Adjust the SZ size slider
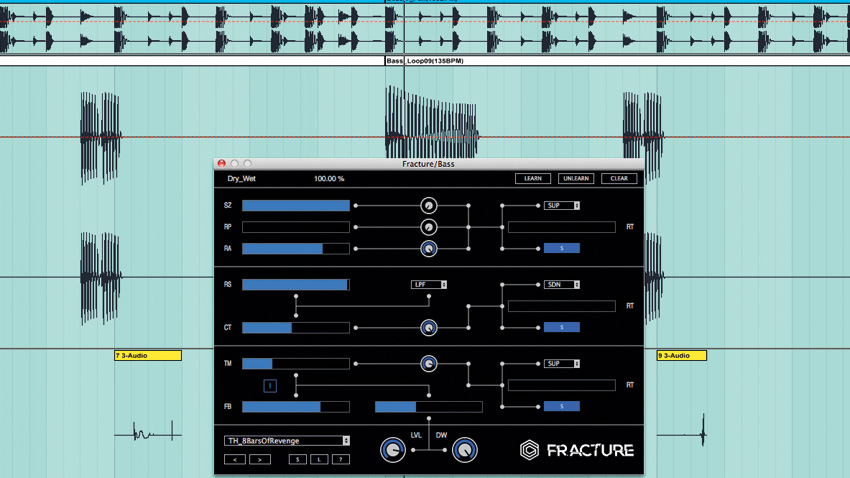This screenshot has height=478, width=850. [295, 205]
